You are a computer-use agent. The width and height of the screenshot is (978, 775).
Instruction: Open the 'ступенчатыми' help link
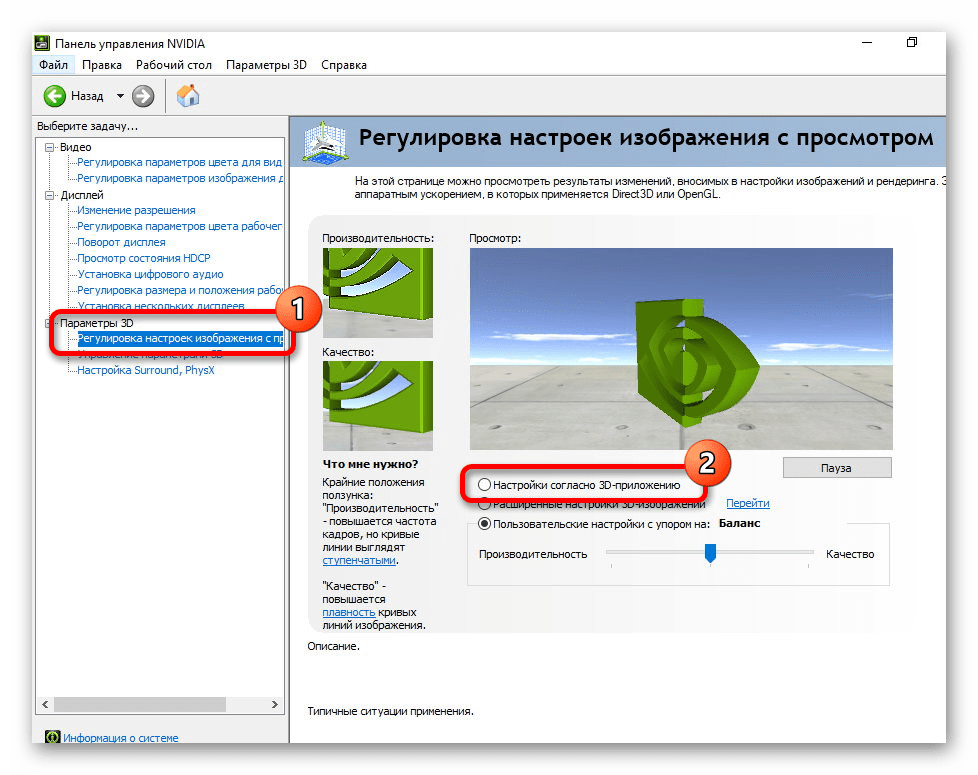click(359, 560)
